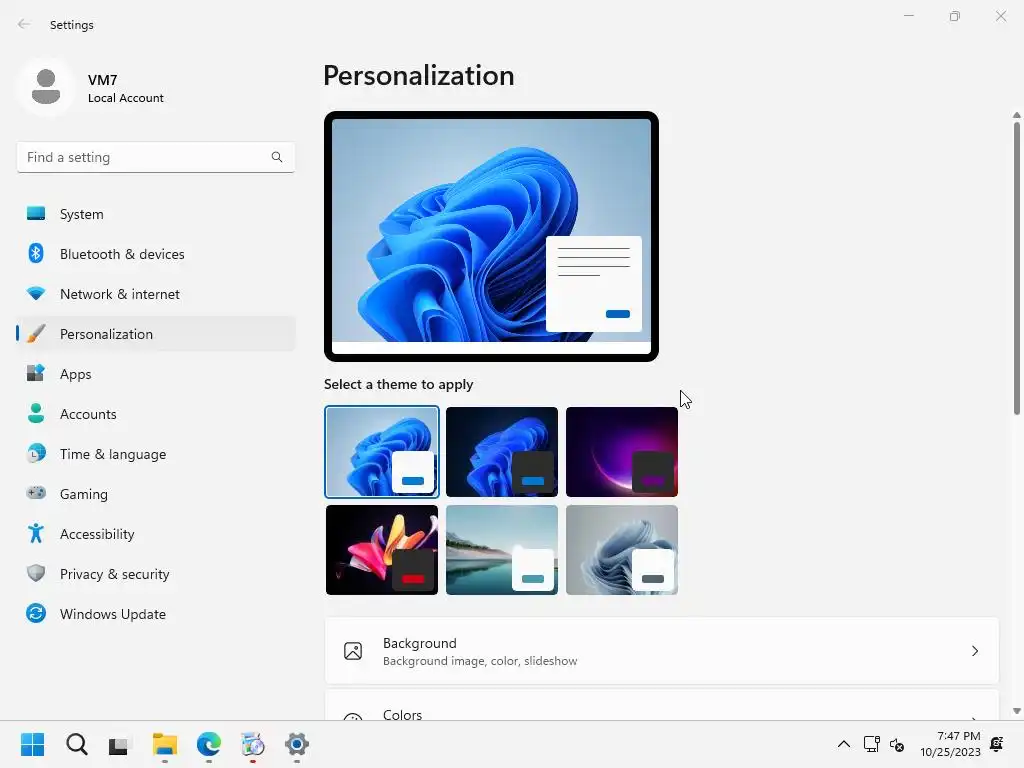This screenshot has height=768, width=1024.
Task: Apply the Windows light bloom theme
Action: 382,452
